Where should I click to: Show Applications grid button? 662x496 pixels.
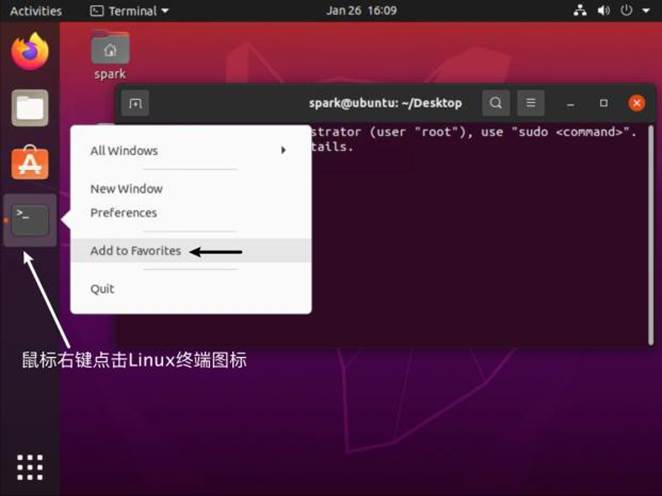click(30, 467)
